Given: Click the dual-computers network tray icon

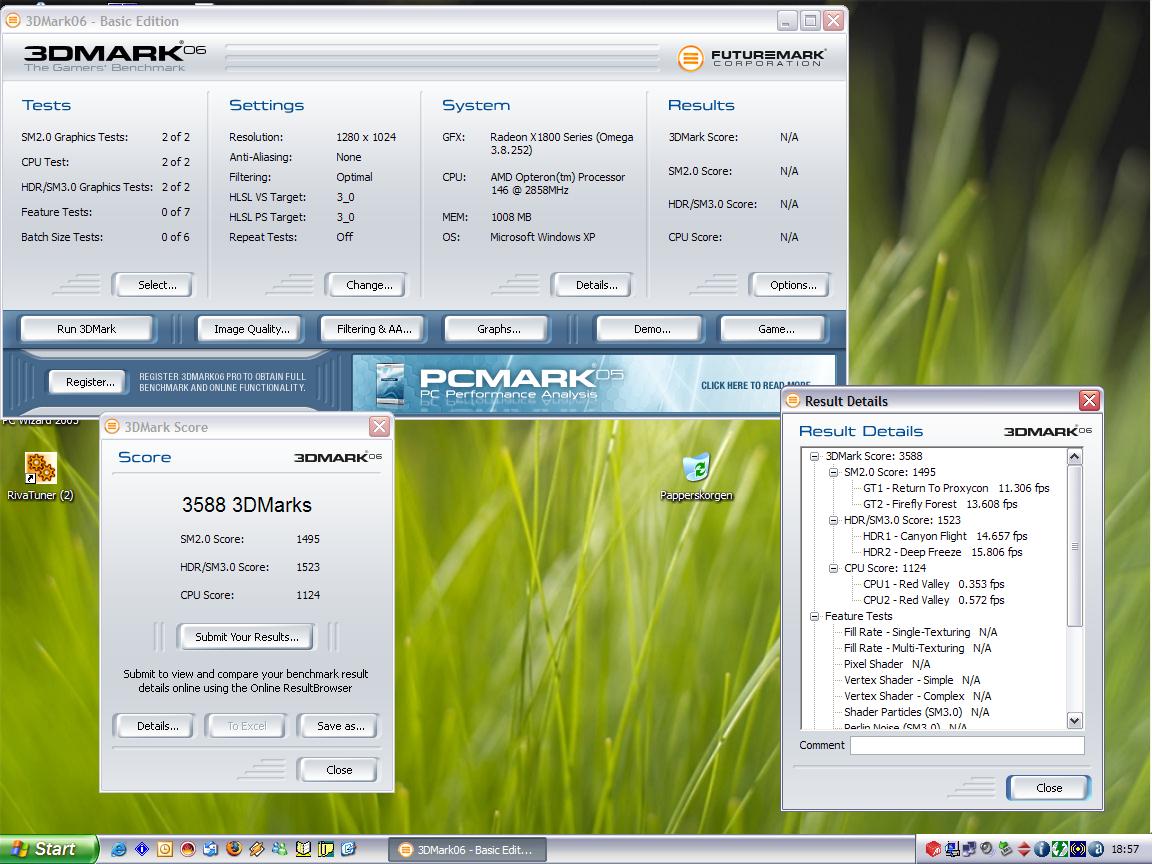Looking at the screenshot, I should click(x=969, y=849).
